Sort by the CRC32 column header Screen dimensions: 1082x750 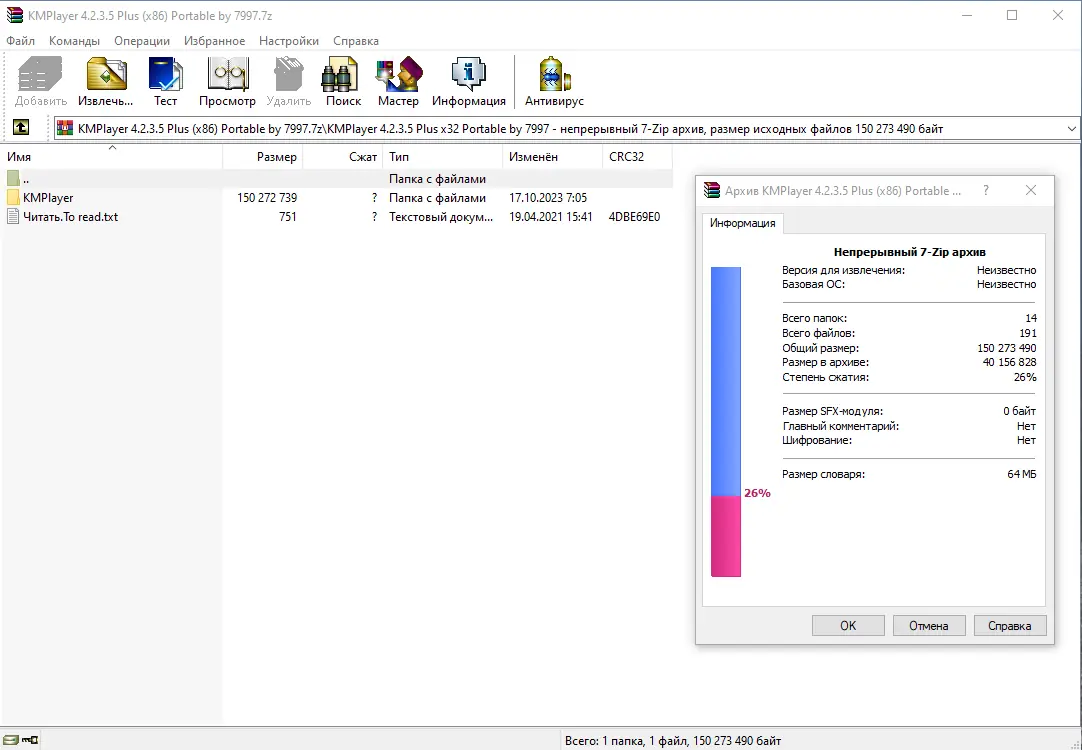coord(637,157)
